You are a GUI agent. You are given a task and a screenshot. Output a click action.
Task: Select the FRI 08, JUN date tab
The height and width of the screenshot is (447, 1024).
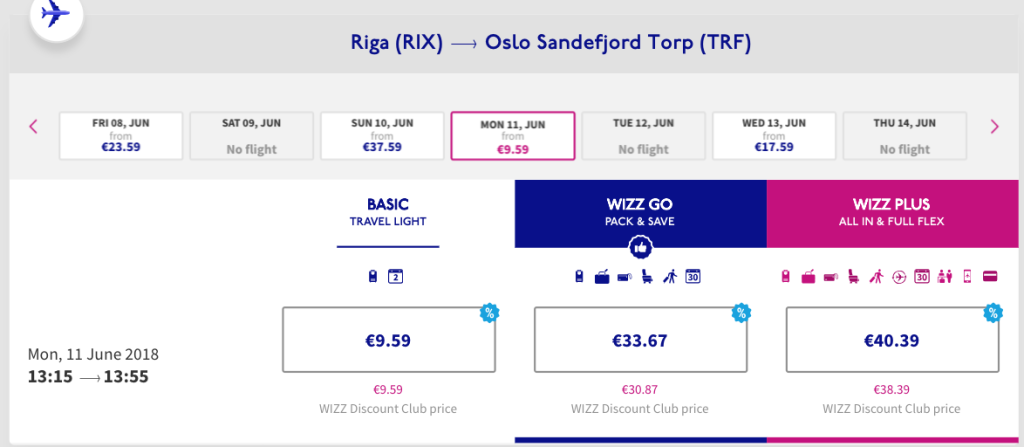[x=121, y=135]
